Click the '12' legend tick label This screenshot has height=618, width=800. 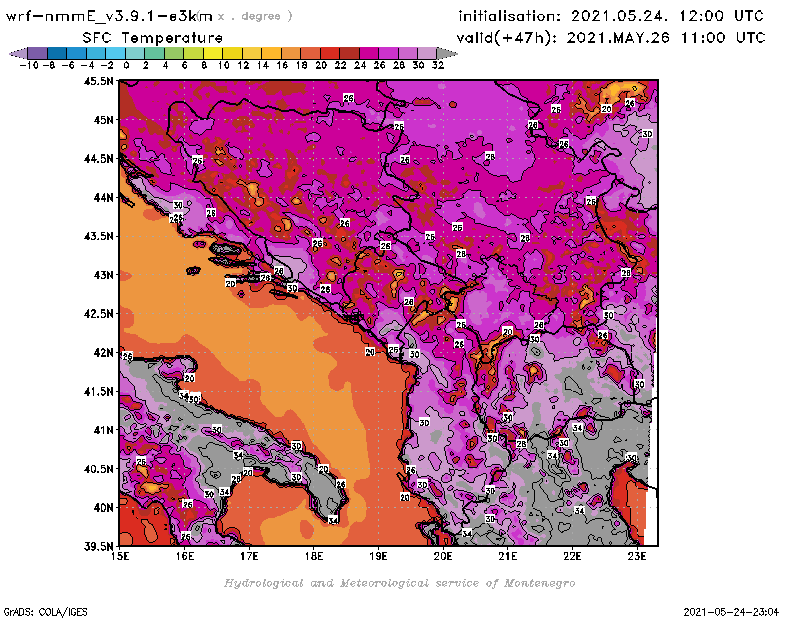point(243,65)
